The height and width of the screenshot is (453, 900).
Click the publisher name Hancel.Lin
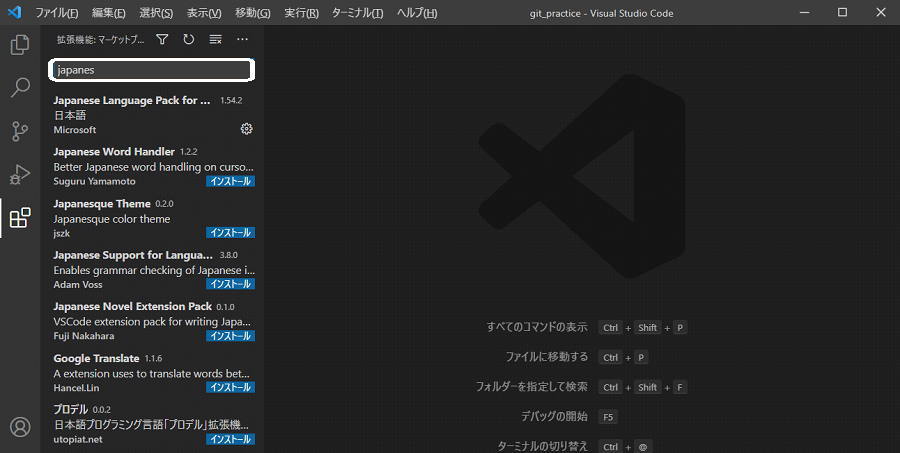(76, 388)
